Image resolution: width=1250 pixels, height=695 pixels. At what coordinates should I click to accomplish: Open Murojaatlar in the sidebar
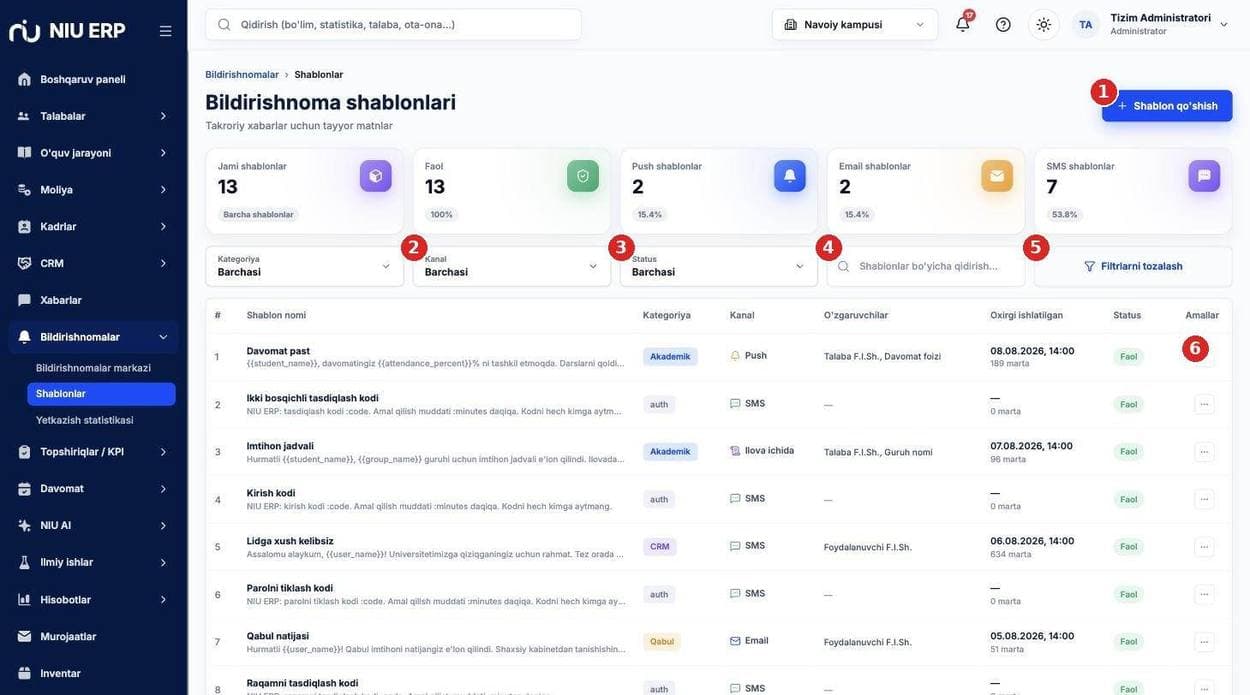click(x=93, y=636)
